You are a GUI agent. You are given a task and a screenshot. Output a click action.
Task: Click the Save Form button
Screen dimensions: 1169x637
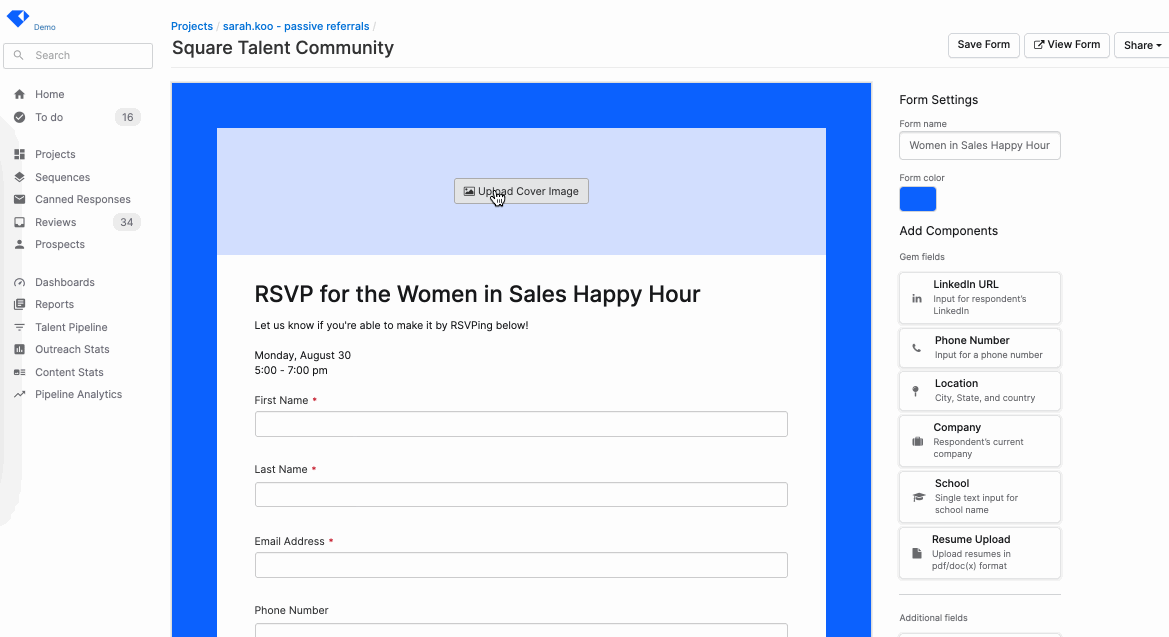(x=983, y=45)
